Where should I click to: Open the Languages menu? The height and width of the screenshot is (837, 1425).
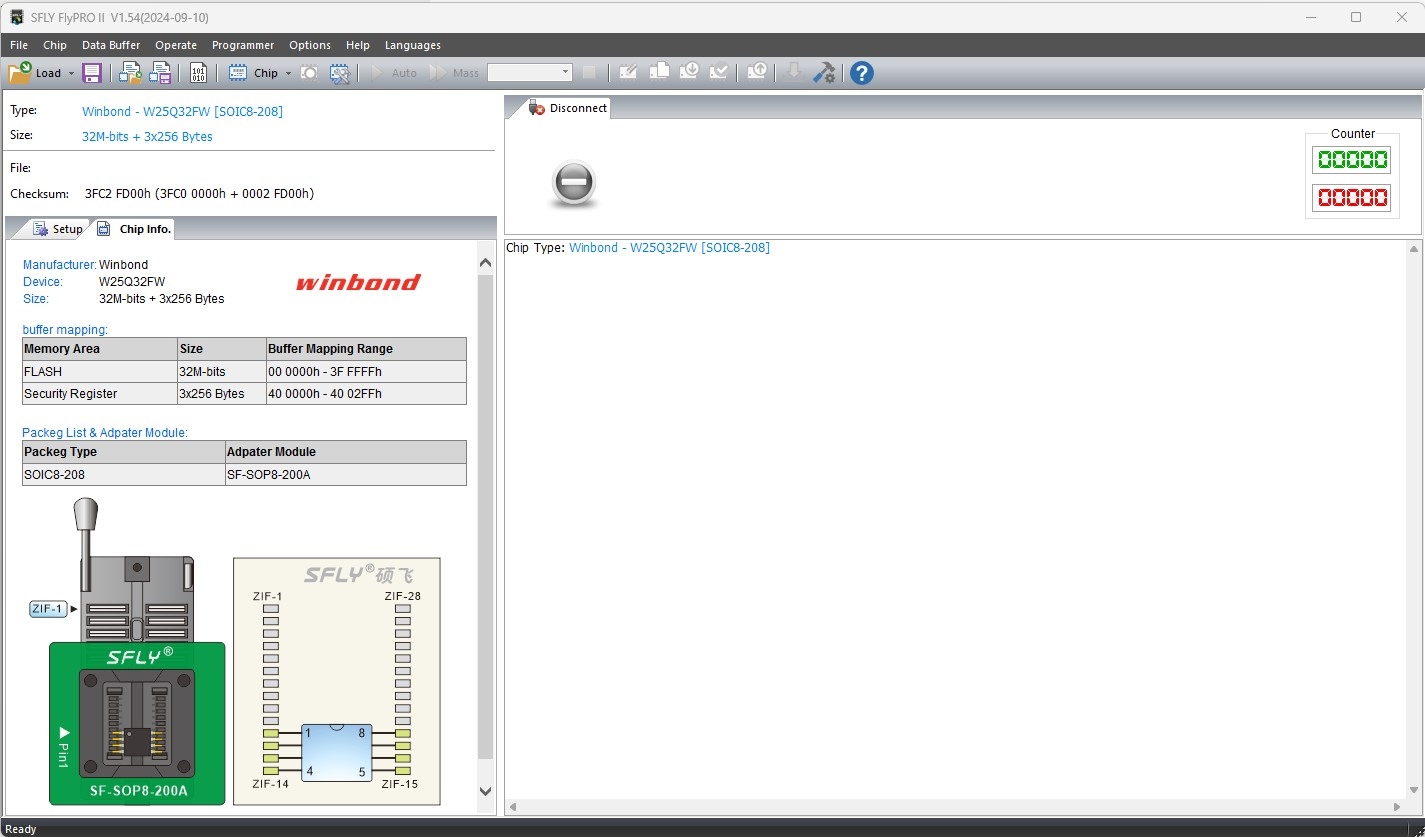(x=413, y=45)
